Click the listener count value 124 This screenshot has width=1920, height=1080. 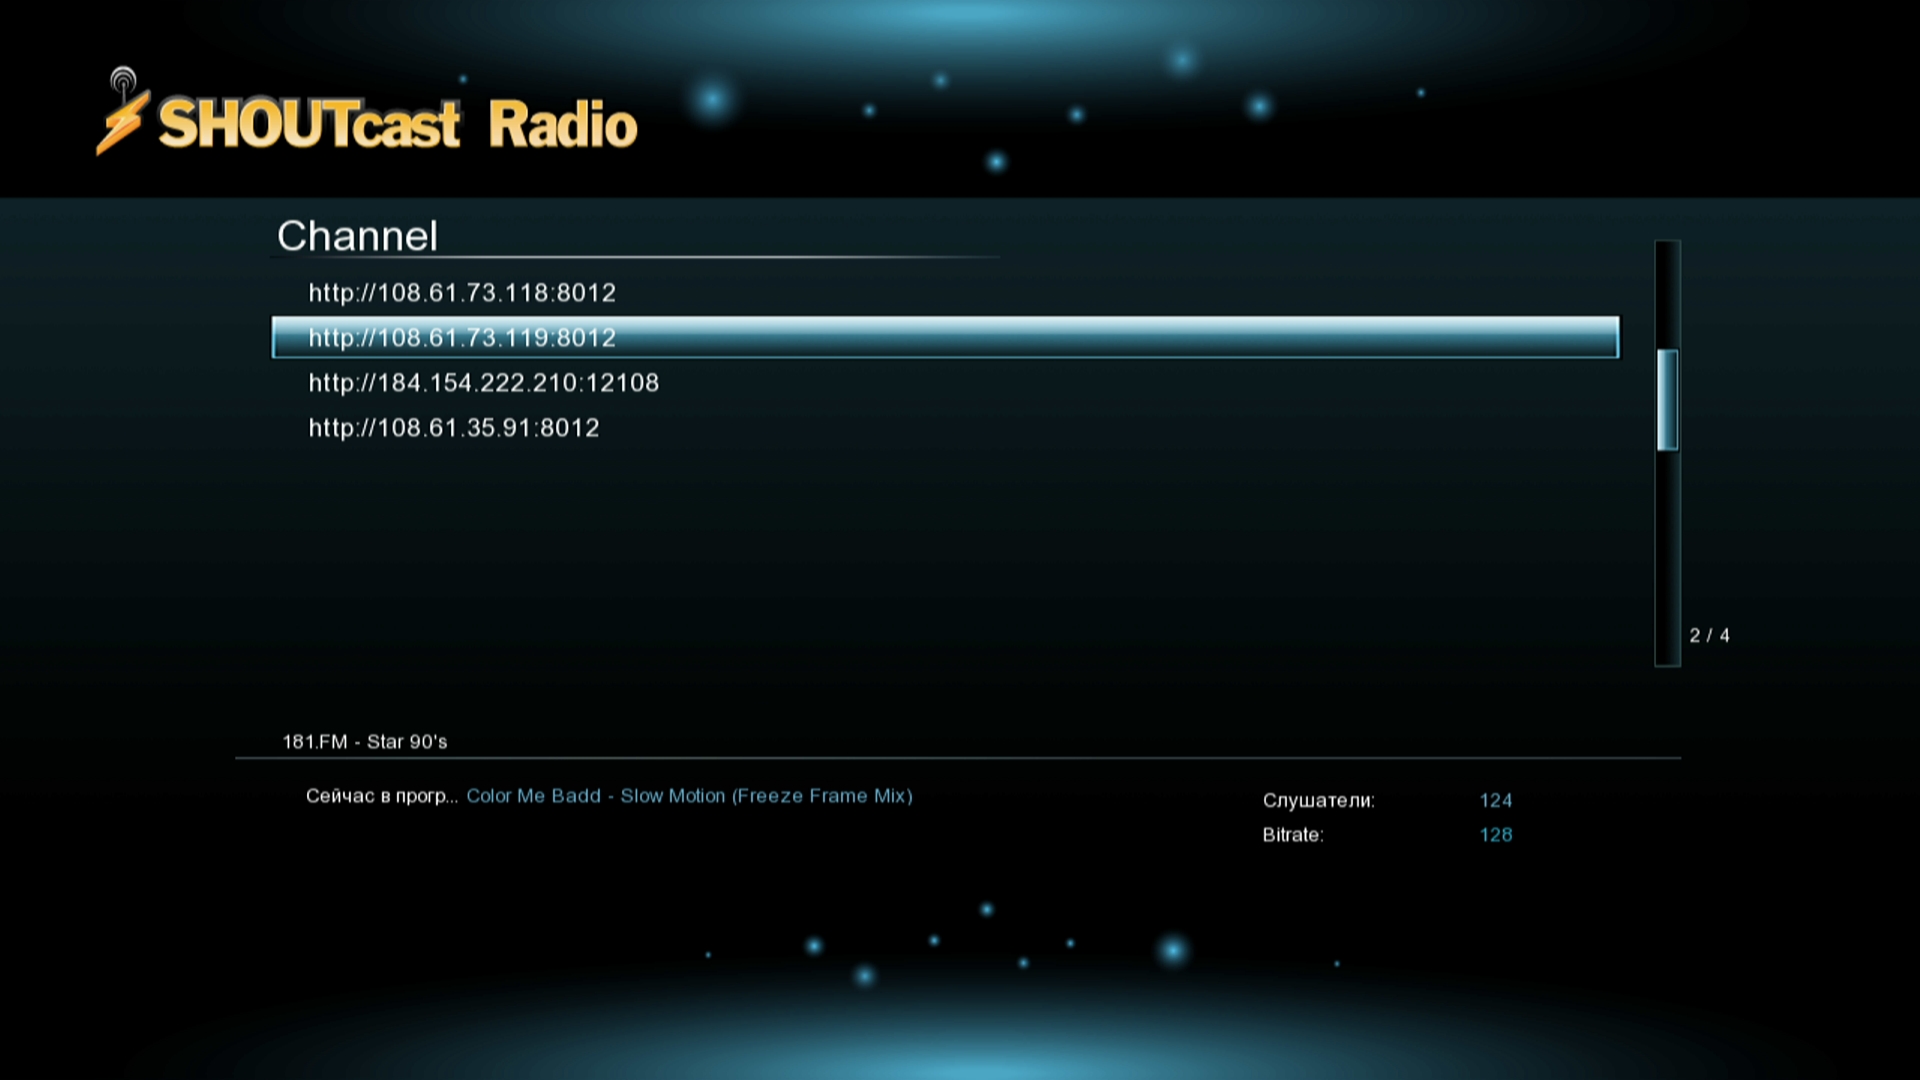(1495, 801)
